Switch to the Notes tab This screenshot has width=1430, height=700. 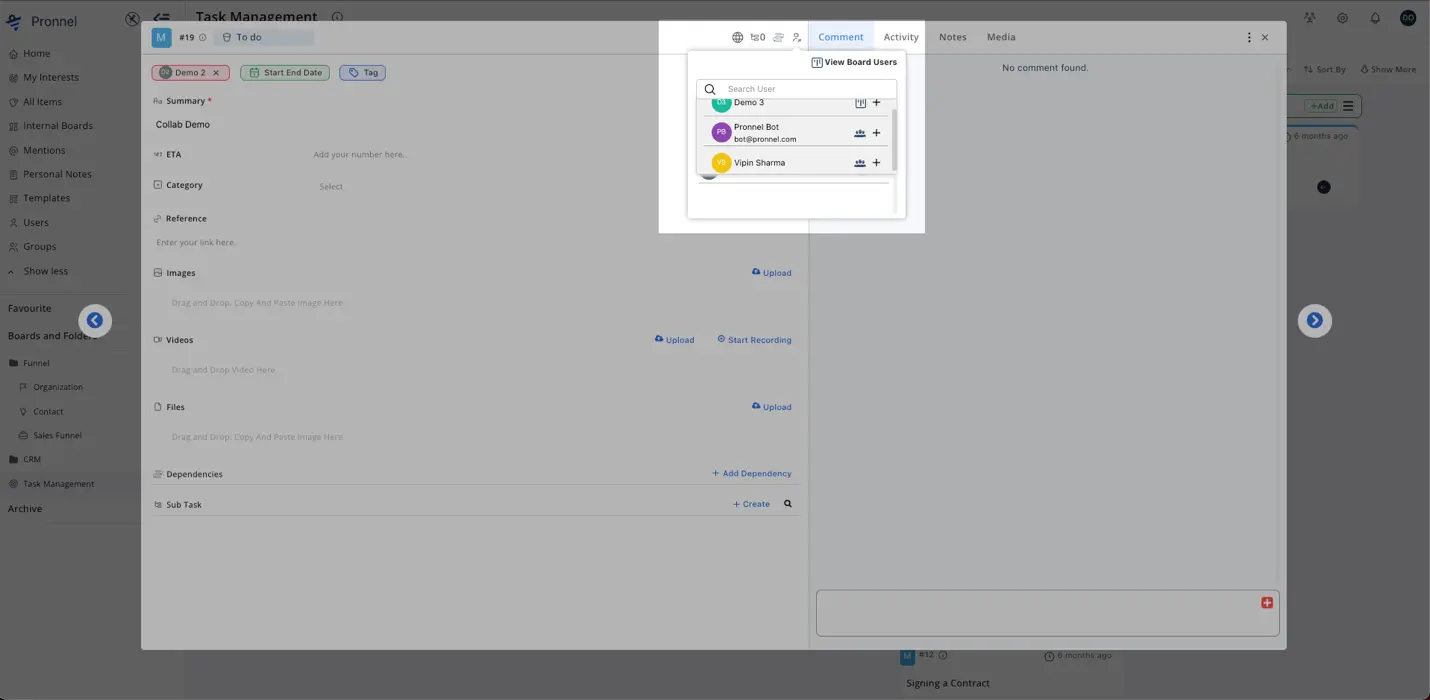coord(953,37)
